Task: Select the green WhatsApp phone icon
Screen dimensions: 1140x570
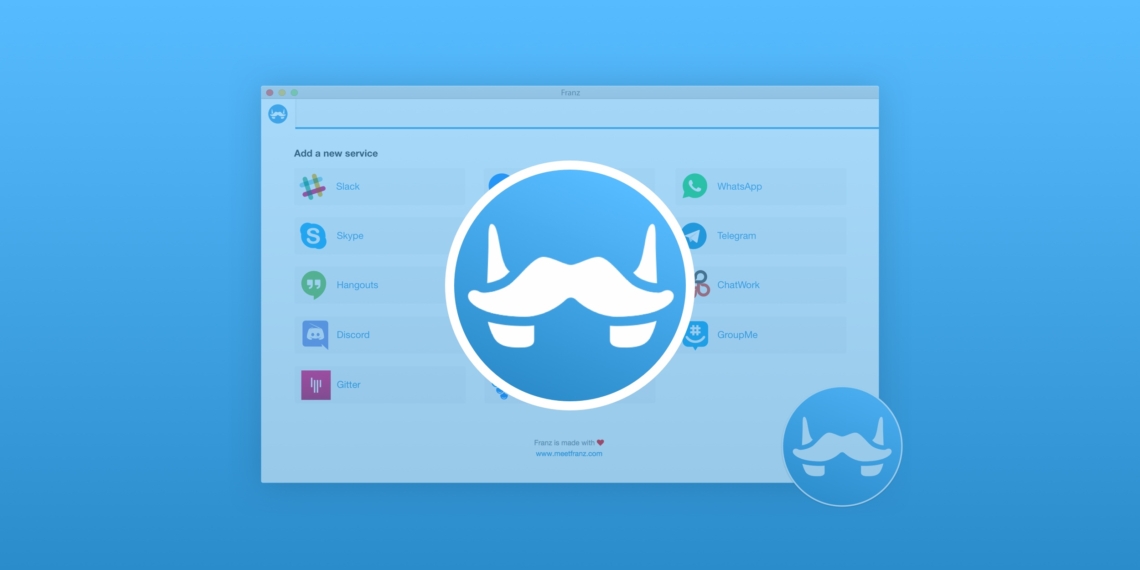Action: click(x=694, y=186)
